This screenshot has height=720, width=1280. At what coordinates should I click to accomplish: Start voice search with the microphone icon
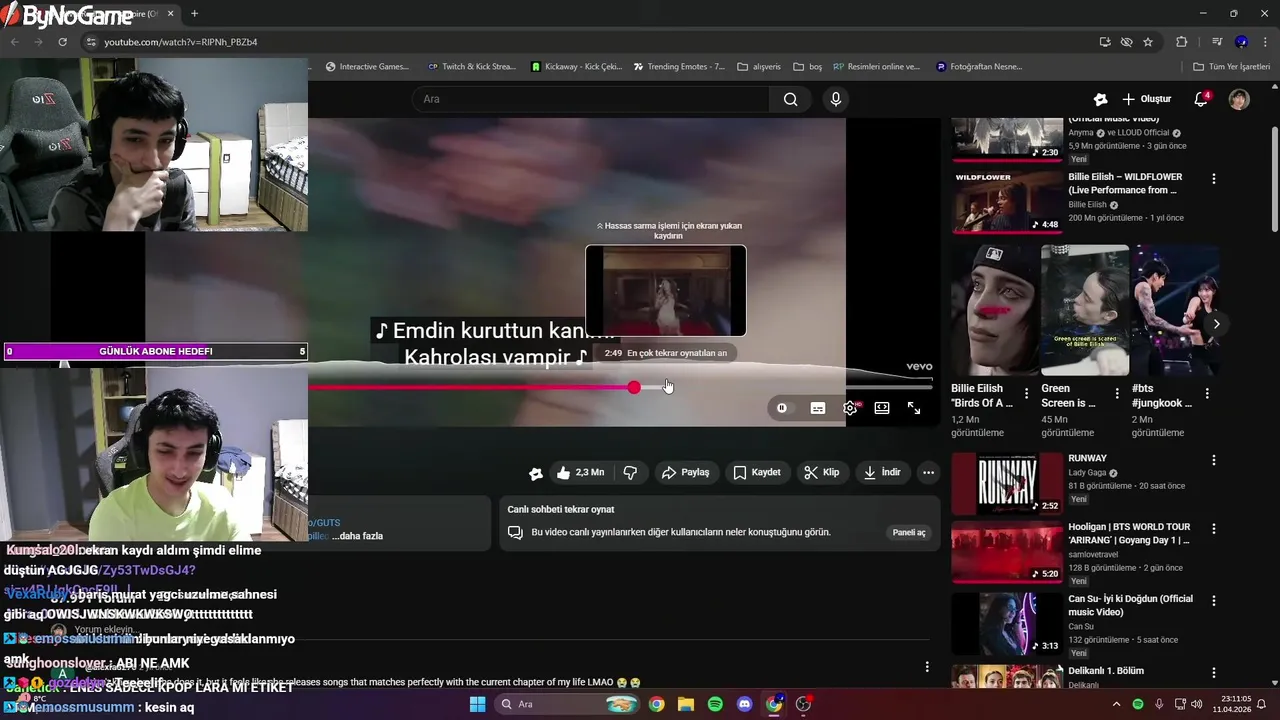836,99
